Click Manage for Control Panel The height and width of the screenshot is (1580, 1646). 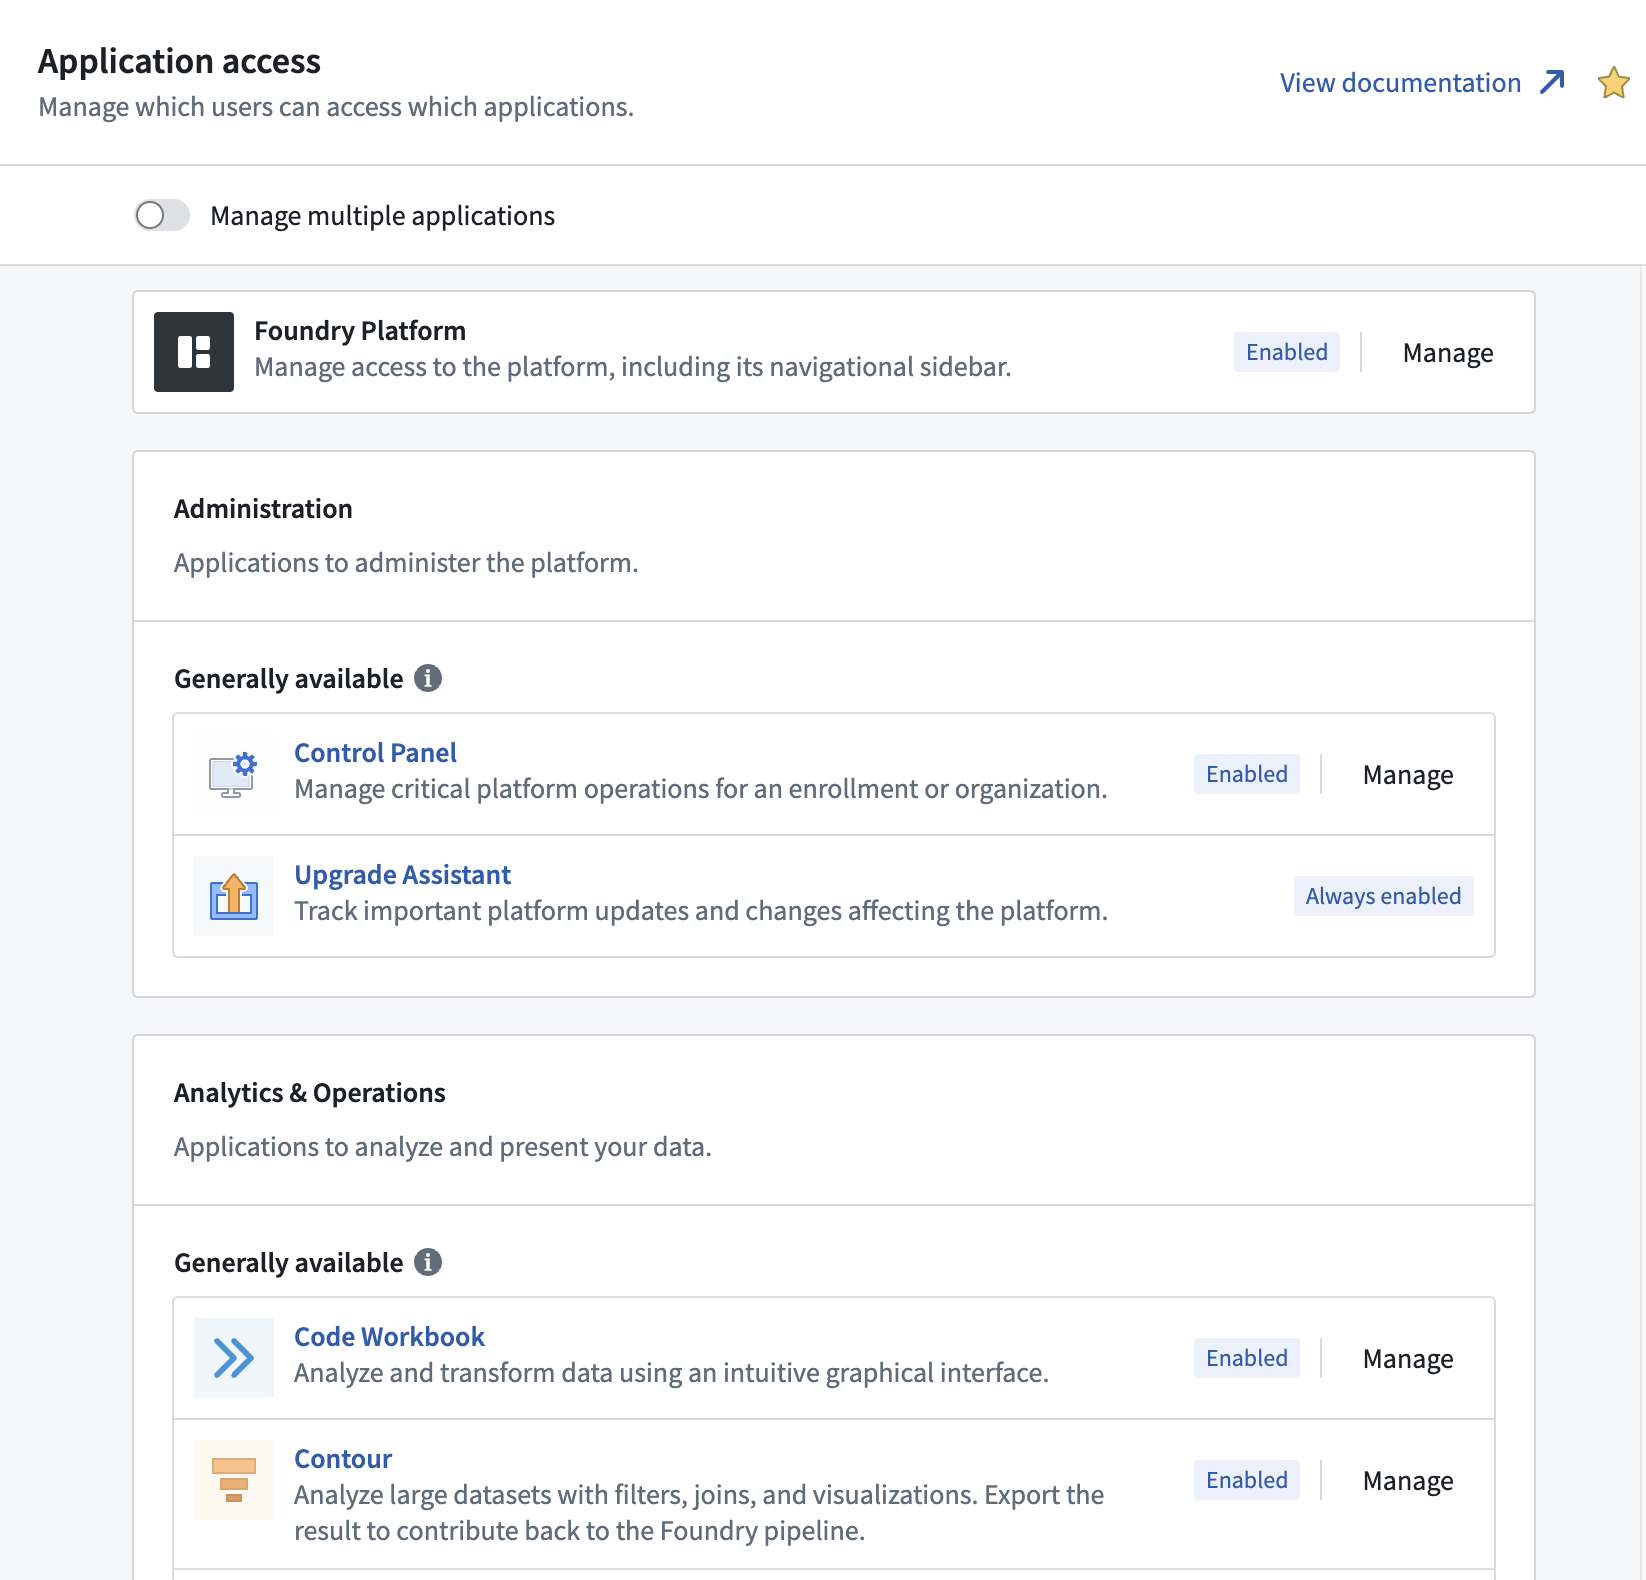[1408, 775]
